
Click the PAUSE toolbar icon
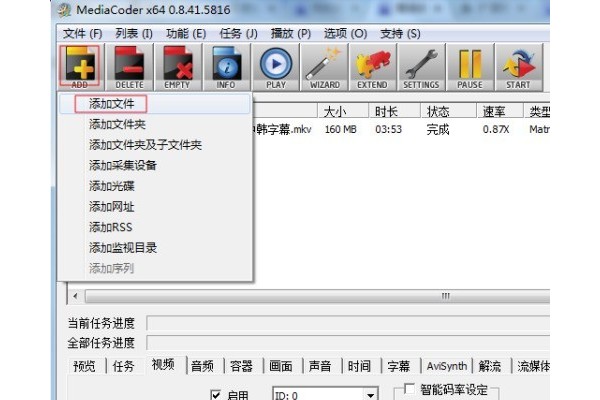(x=470, y=67)
